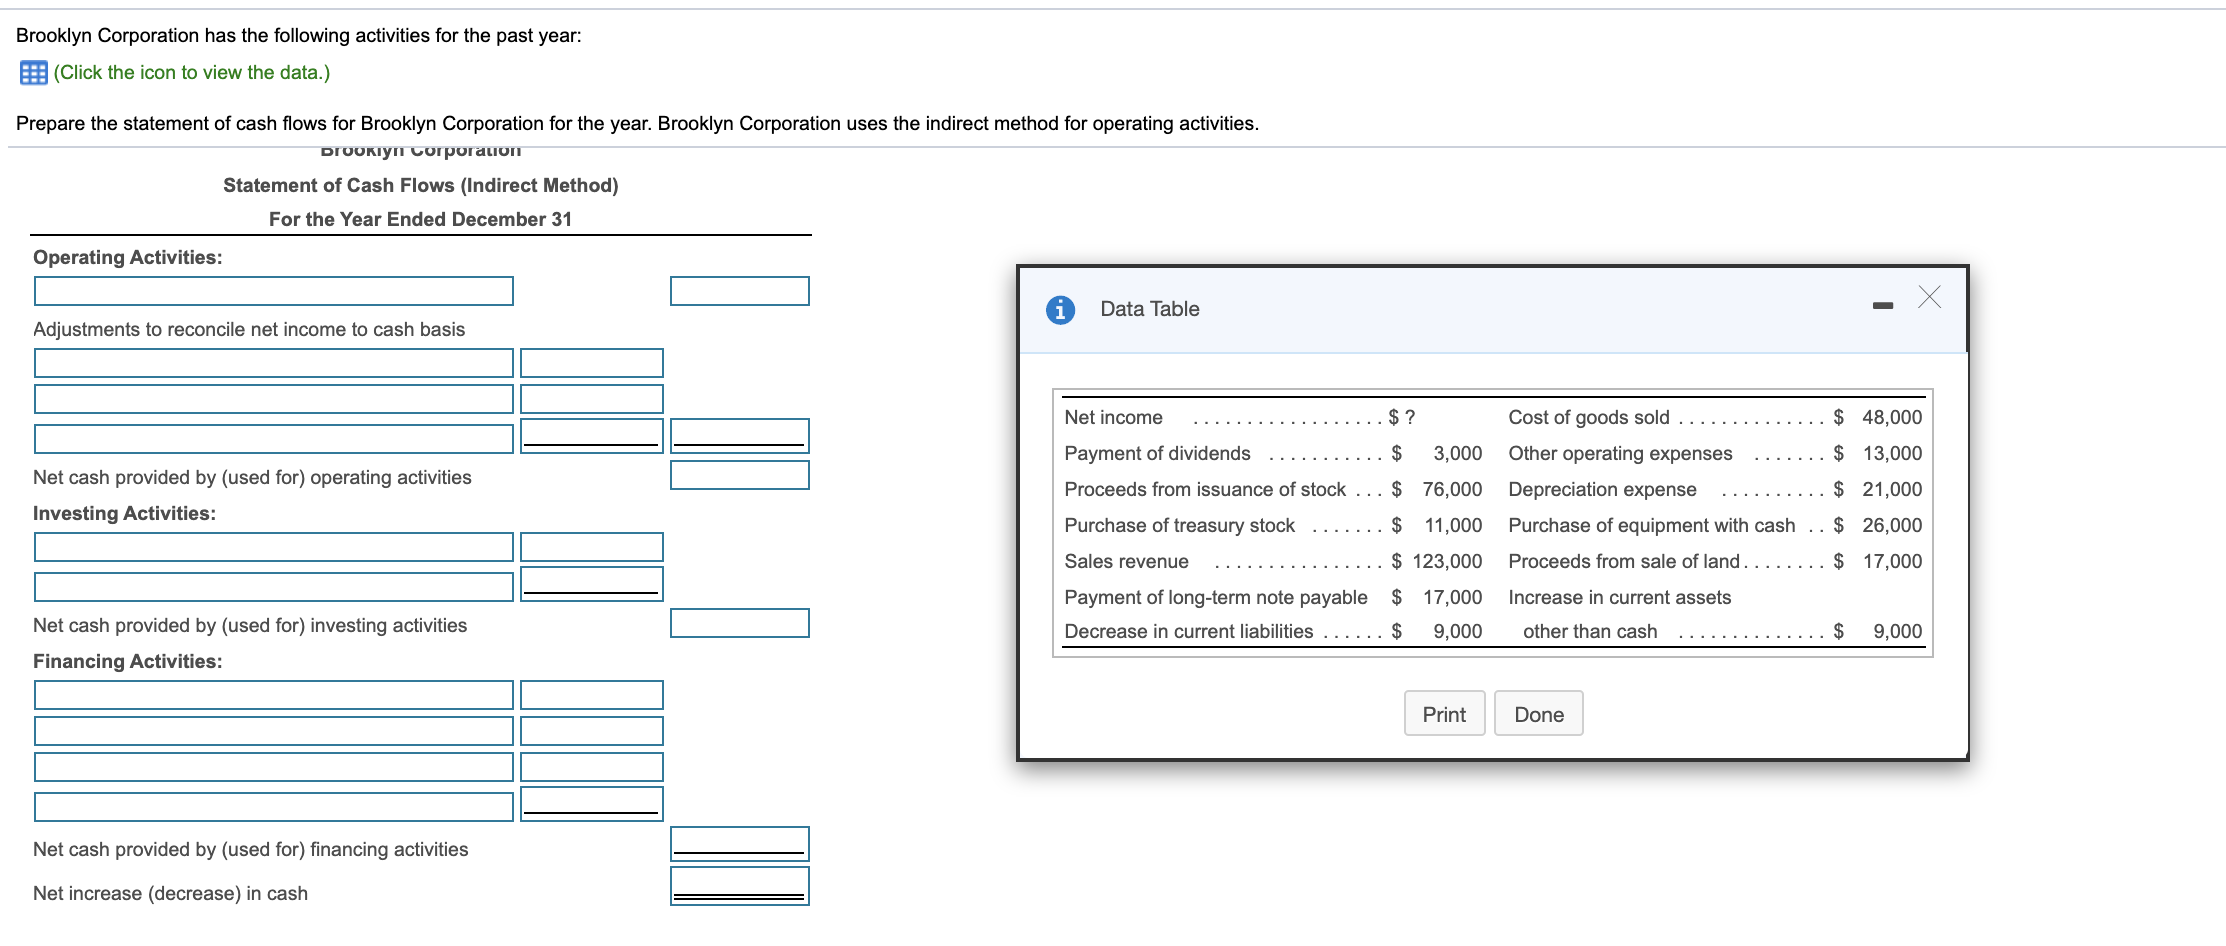Click the "Cost of goods sold" label

pyautogui.click(x=1589, y=417)
